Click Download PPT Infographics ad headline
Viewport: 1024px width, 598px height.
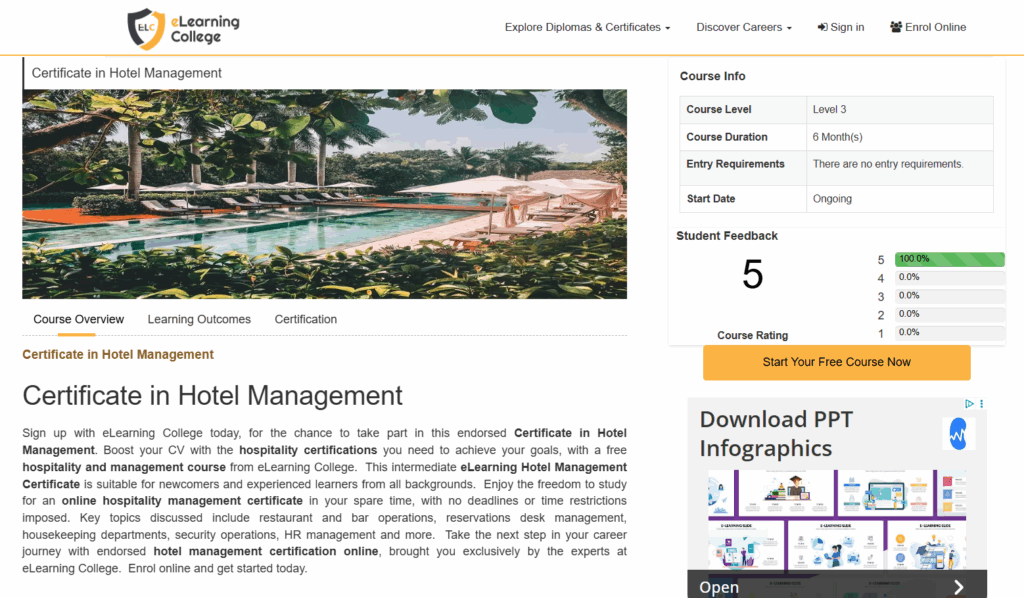tap(776, 433)
